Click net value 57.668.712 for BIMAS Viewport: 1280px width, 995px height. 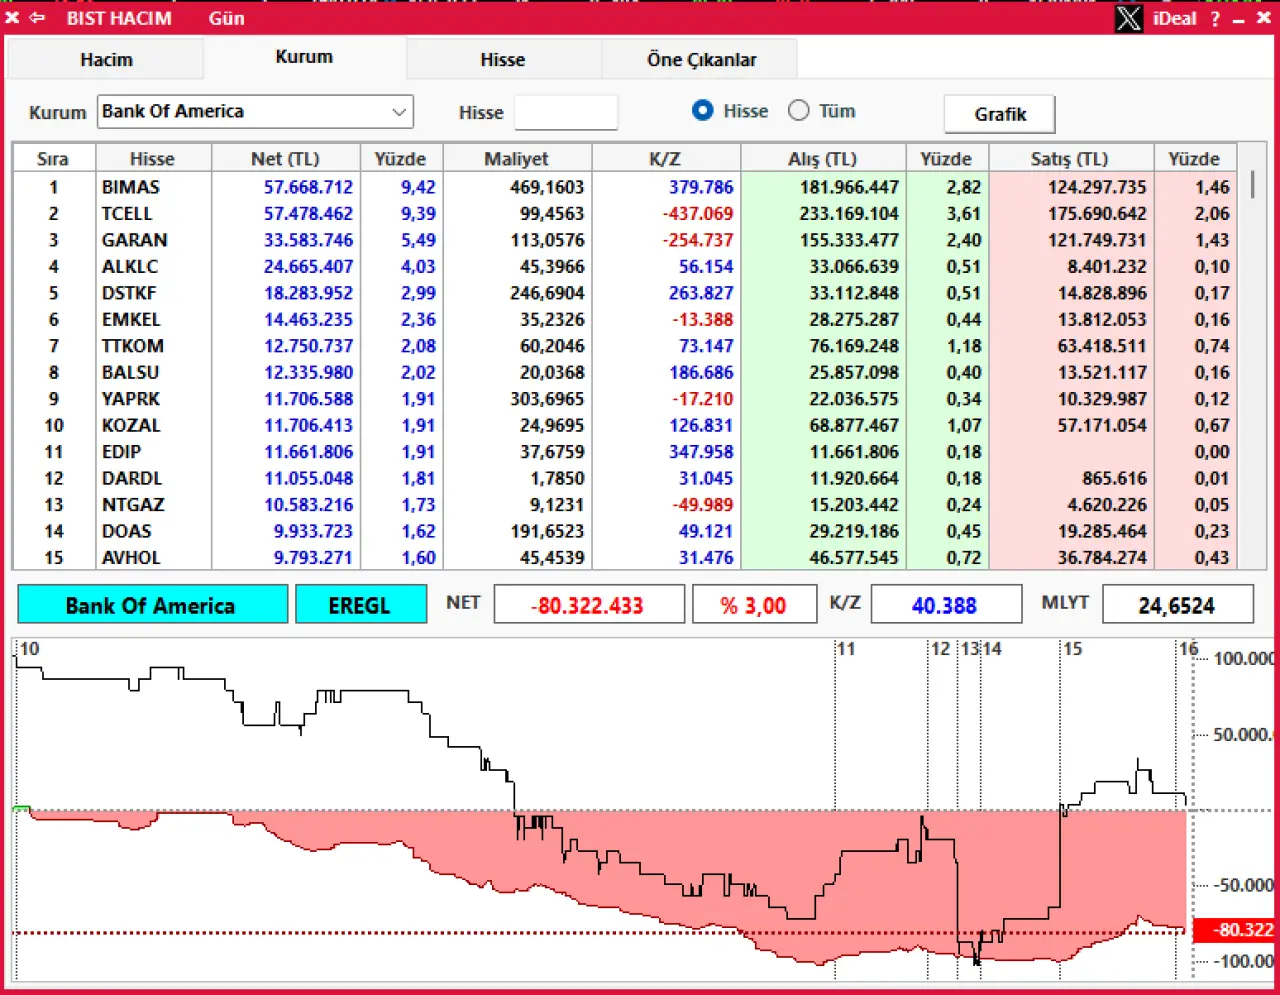308,187
